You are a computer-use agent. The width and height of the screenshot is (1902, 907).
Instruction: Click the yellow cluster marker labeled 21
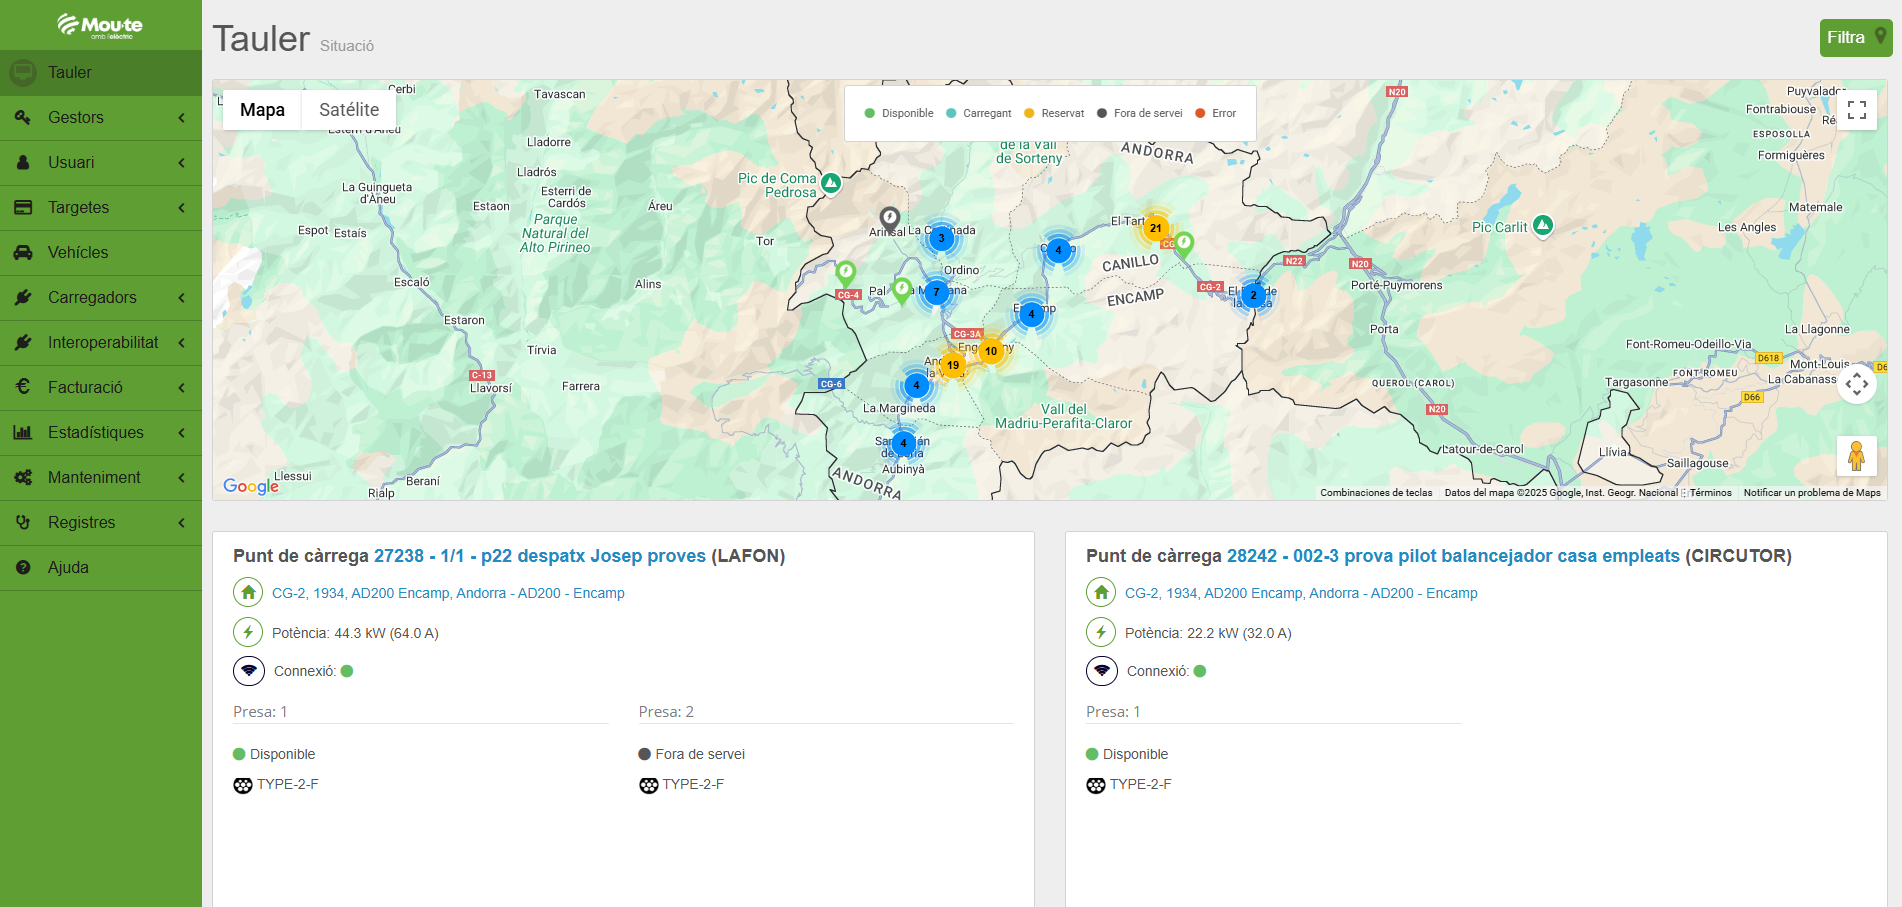1155,228
